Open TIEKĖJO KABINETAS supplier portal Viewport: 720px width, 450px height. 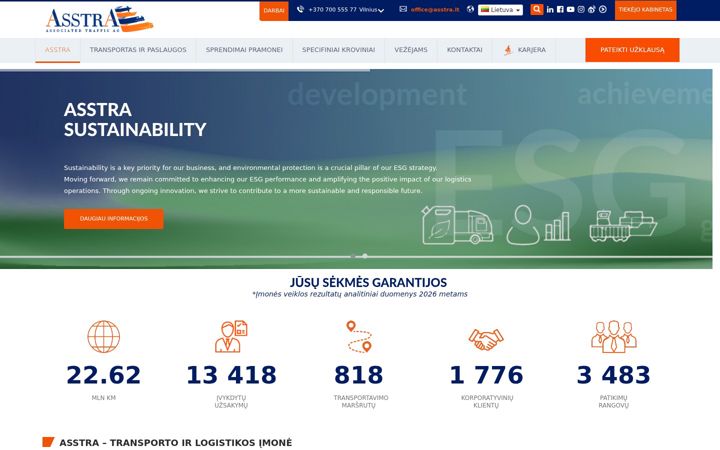coord(645,10)
